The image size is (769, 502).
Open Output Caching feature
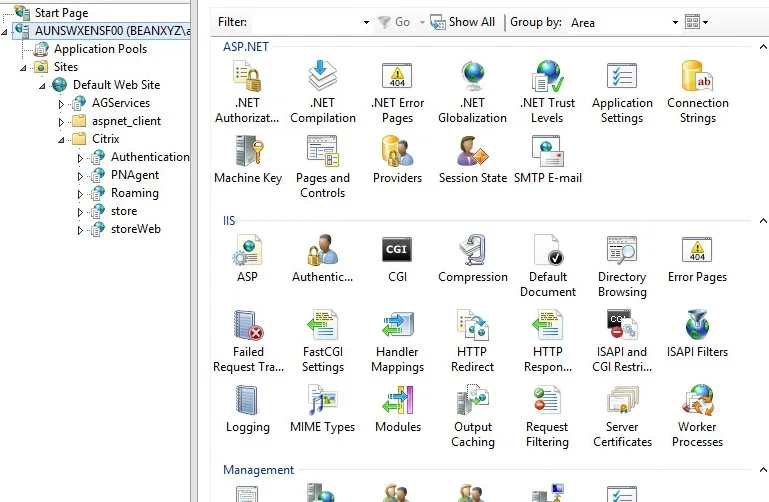(x=473, y=416)
